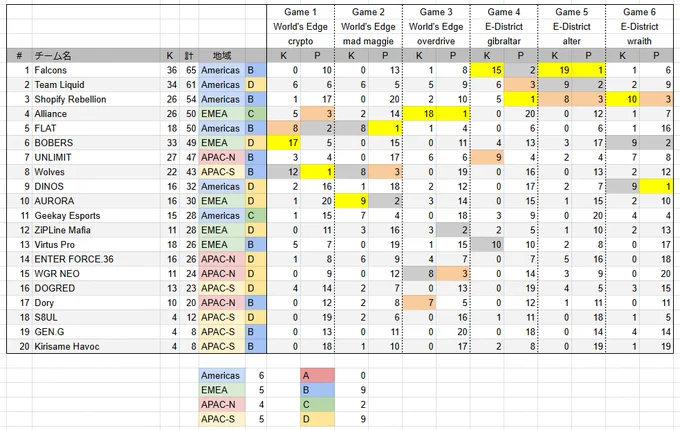Click Team Liquid total score 61
This screenshot has width=680, height=430.
coord(189,85)
